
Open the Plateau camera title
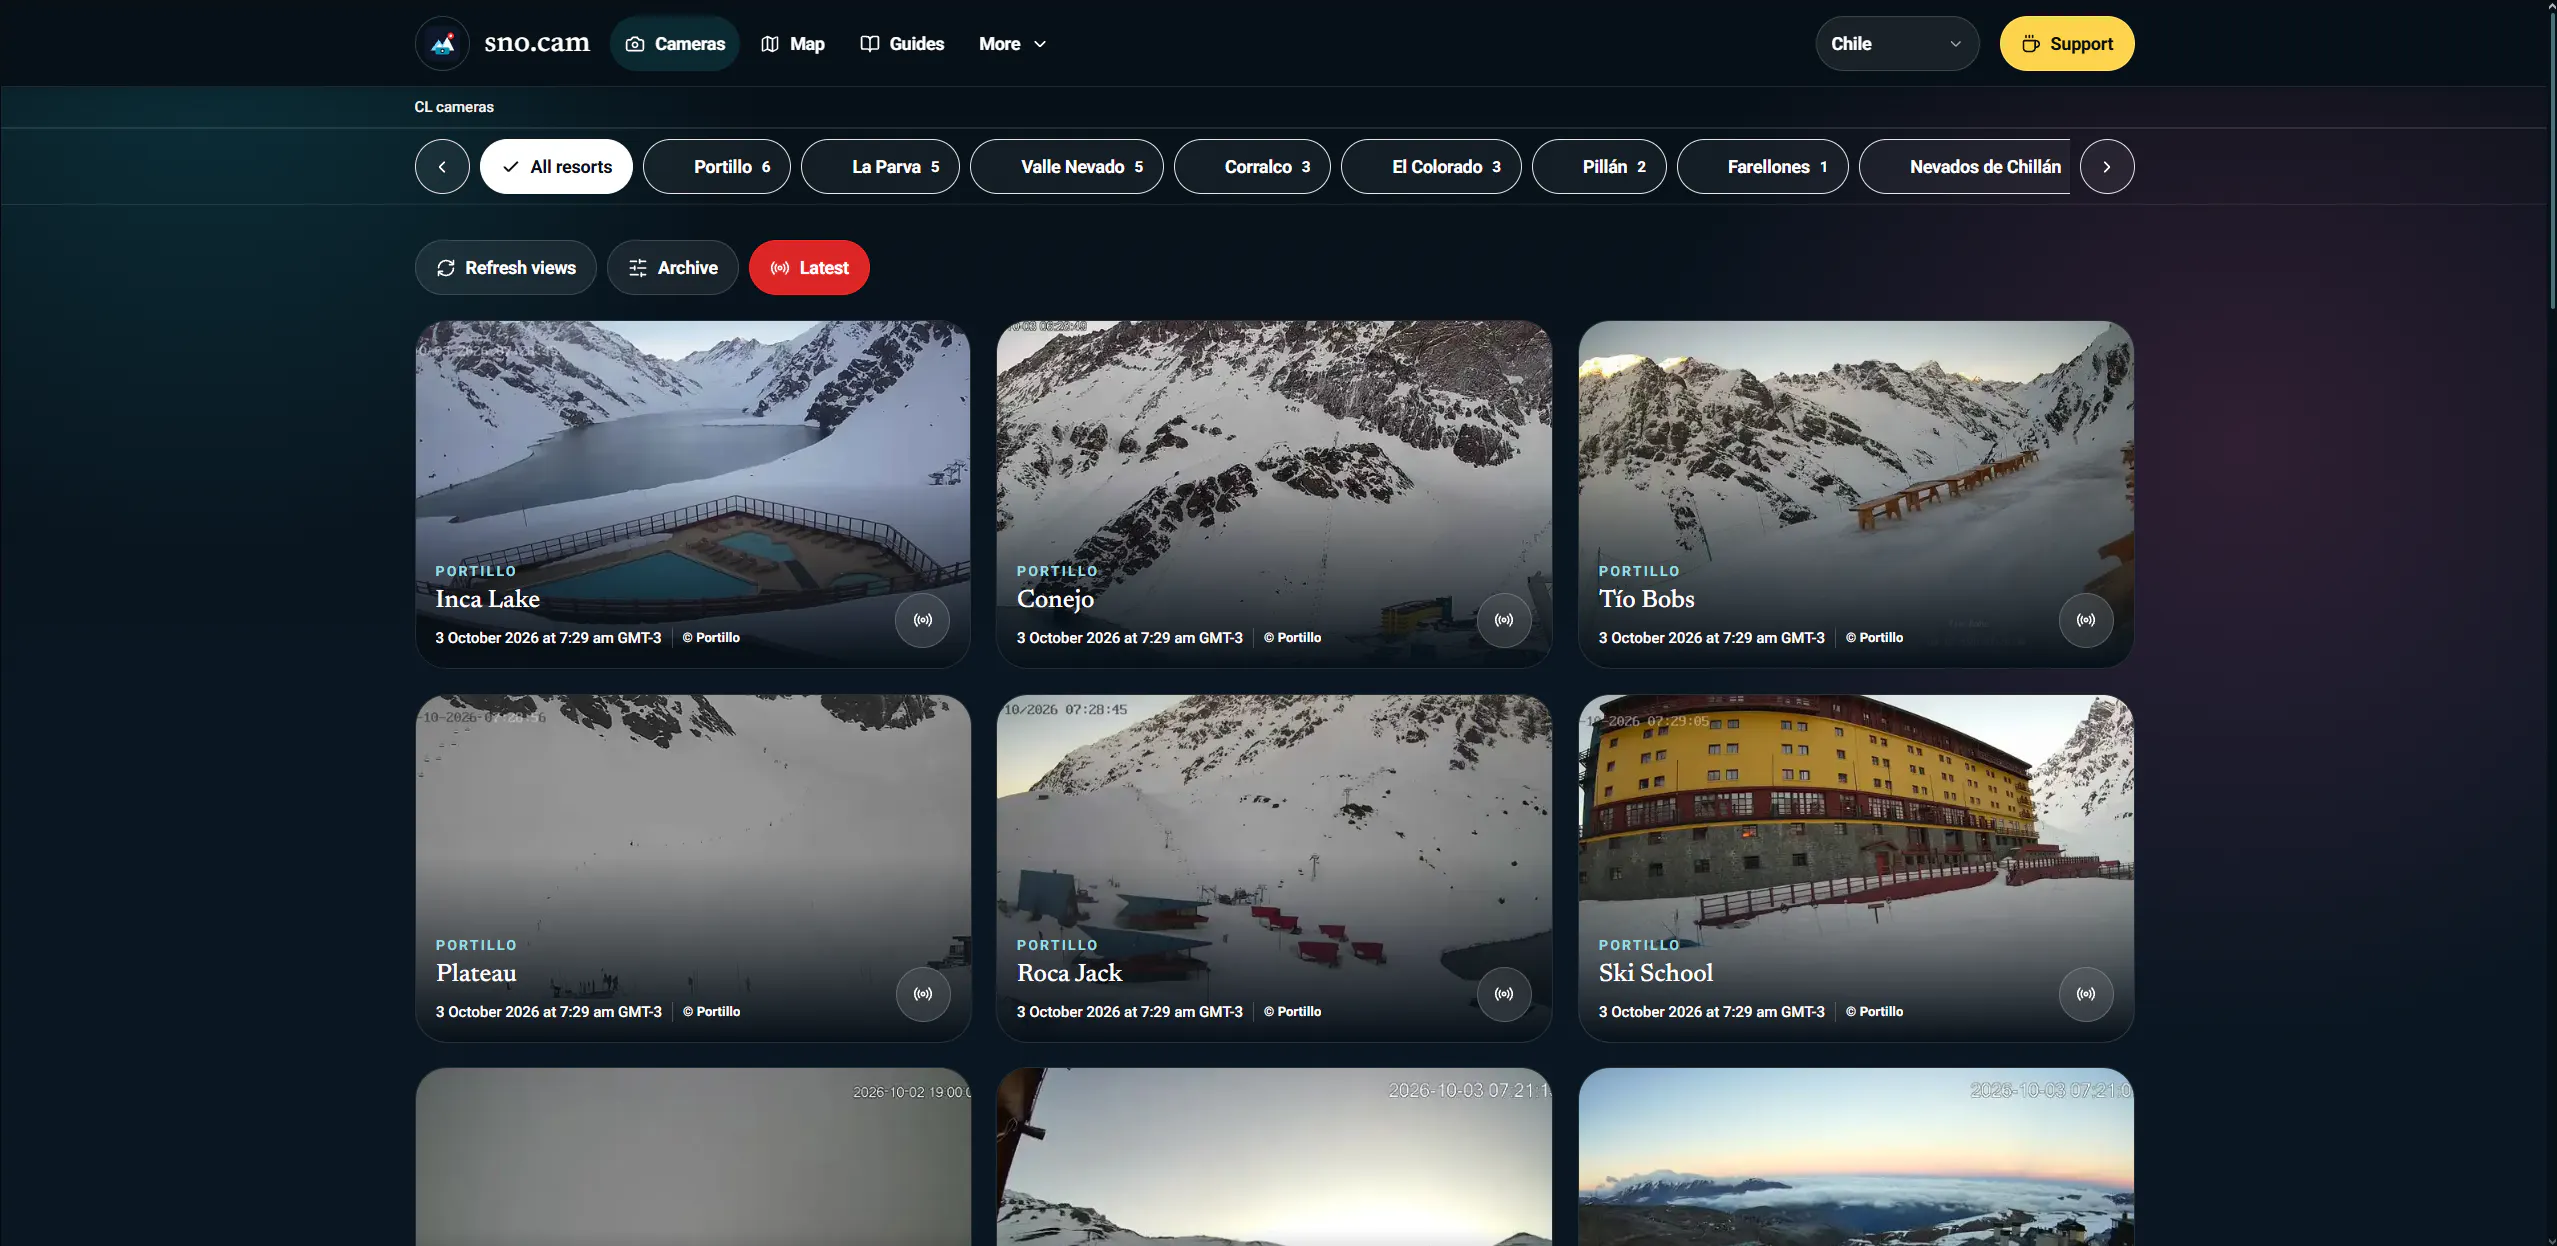coord(476,973)
